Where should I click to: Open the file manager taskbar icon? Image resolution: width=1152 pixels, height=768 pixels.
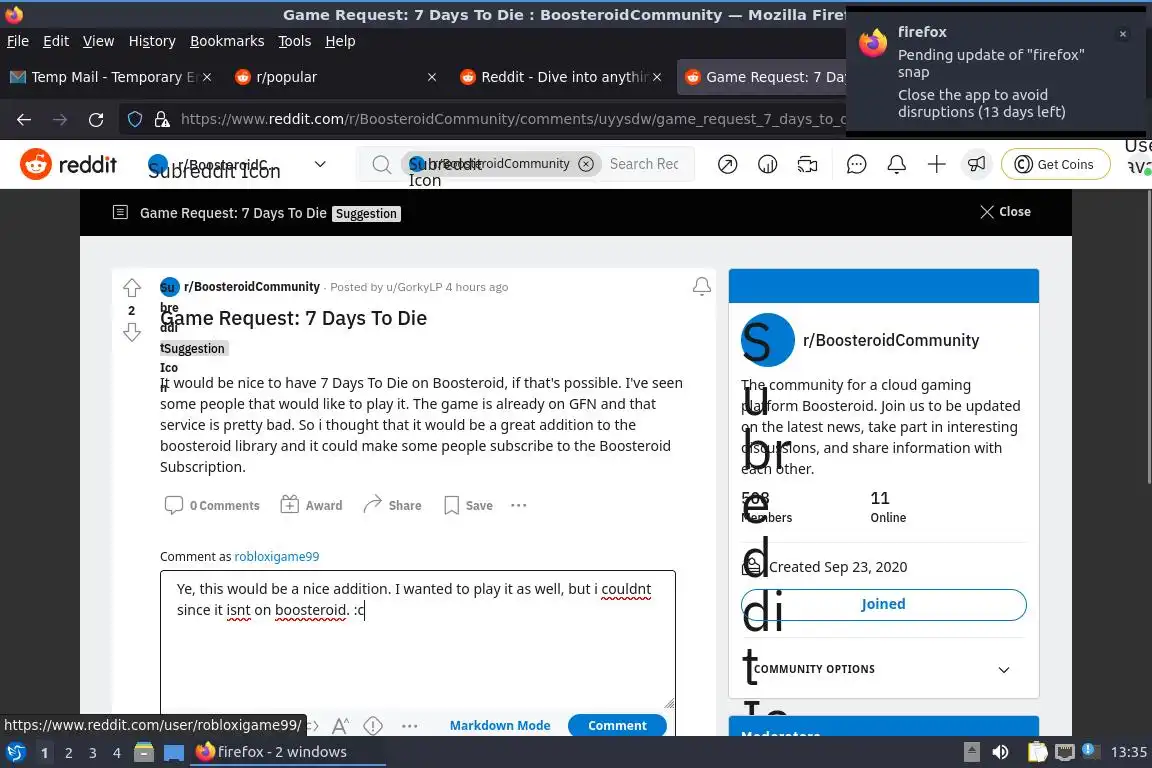point(144,752)
